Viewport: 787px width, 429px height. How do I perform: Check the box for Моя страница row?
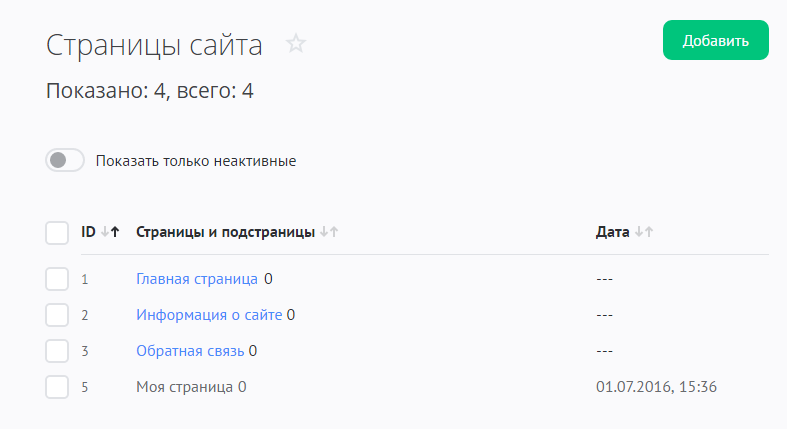(x=57, y=387)
